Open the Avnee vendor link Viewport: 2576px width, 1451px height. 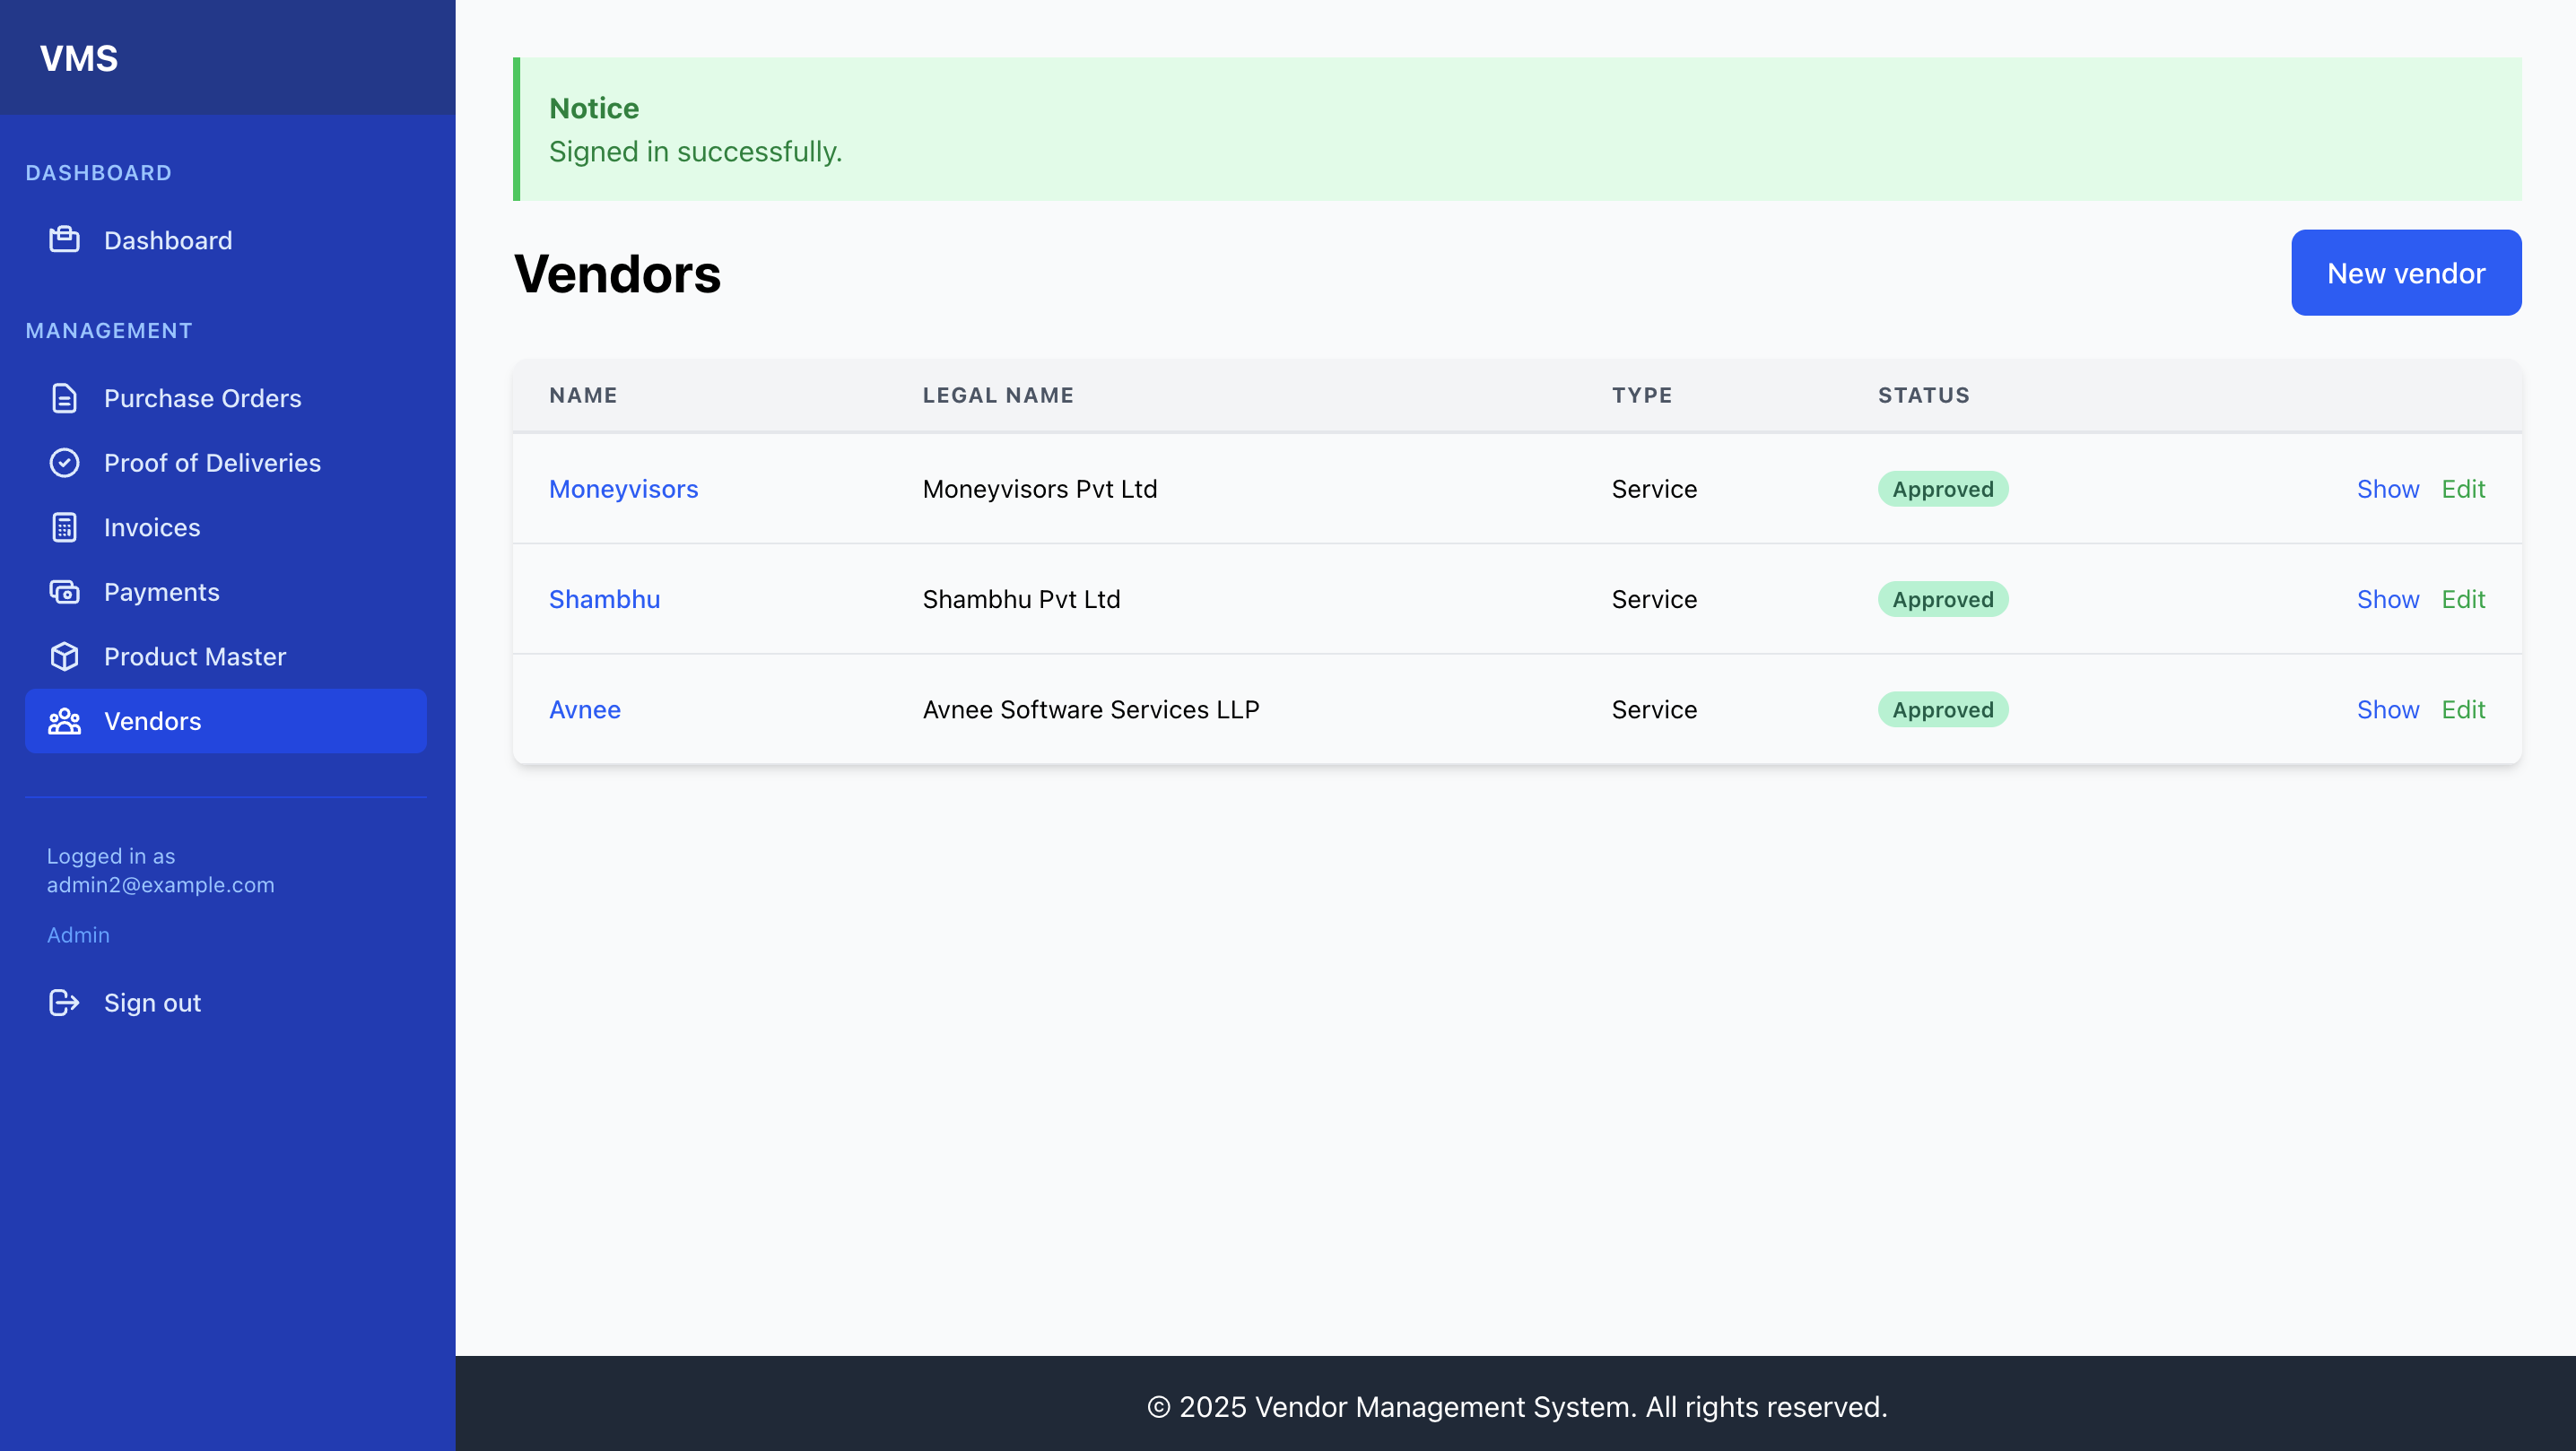pos(586,709)
